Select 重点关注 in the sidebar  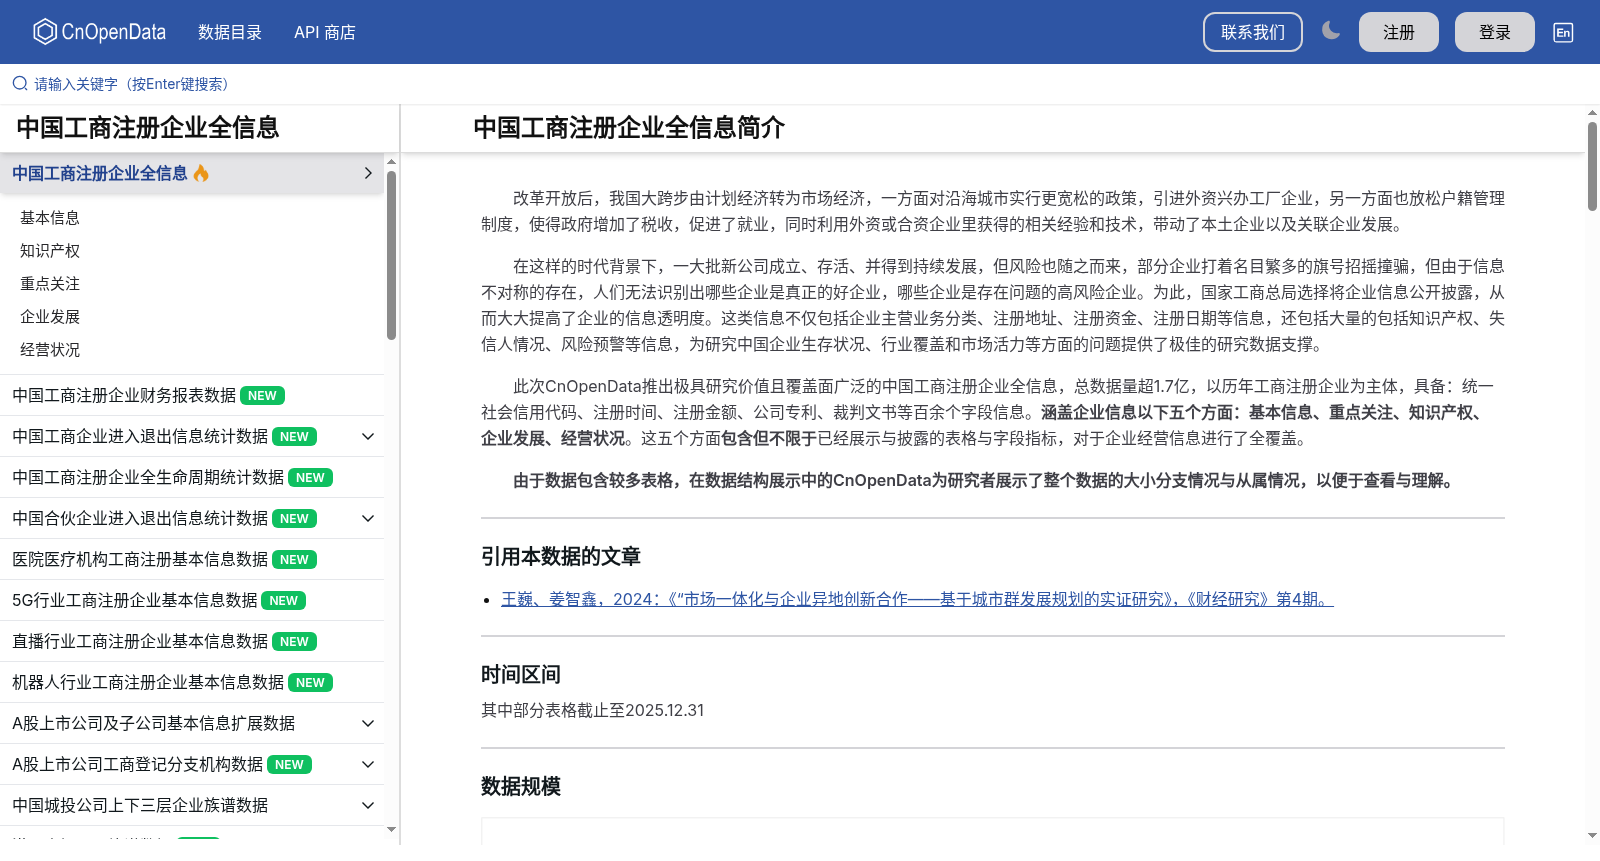50,283
